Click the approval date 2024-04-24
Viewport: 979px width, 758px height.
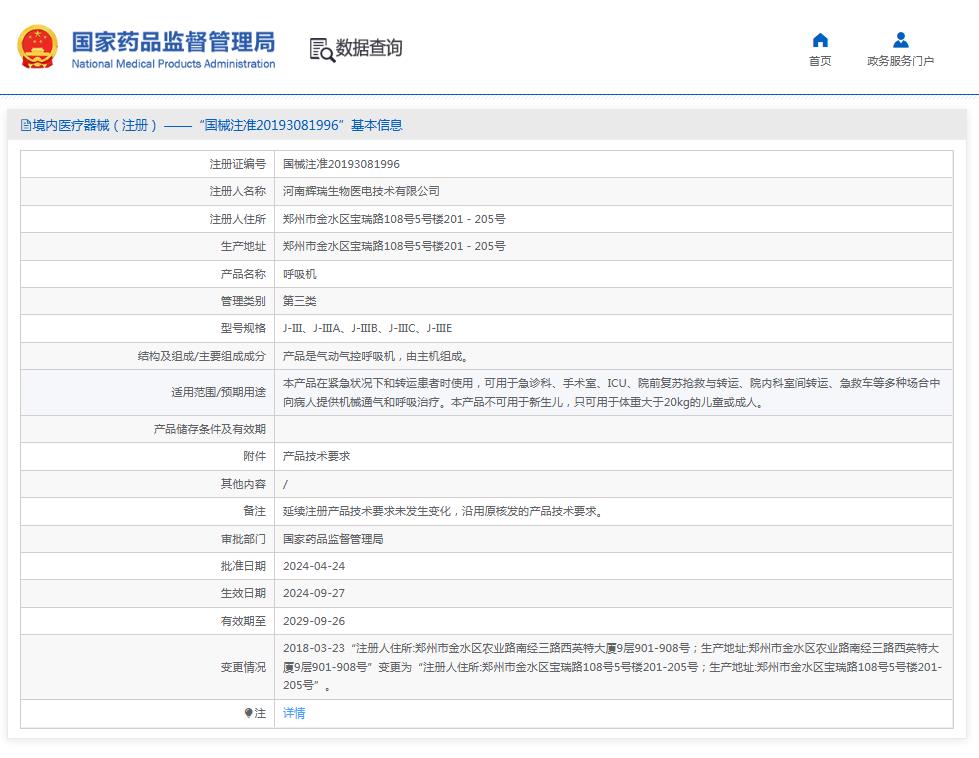(314, 566)
